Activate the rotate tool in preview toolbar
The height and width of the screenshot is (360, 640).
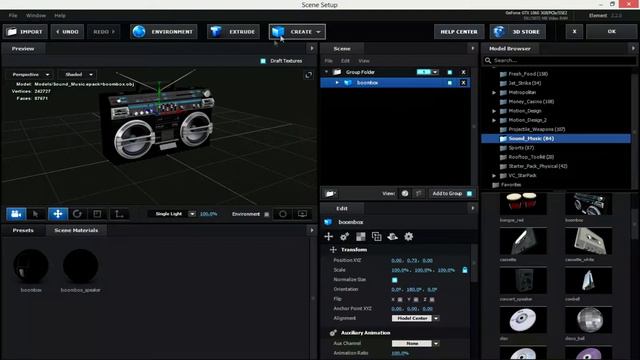[x=77, y=214]
